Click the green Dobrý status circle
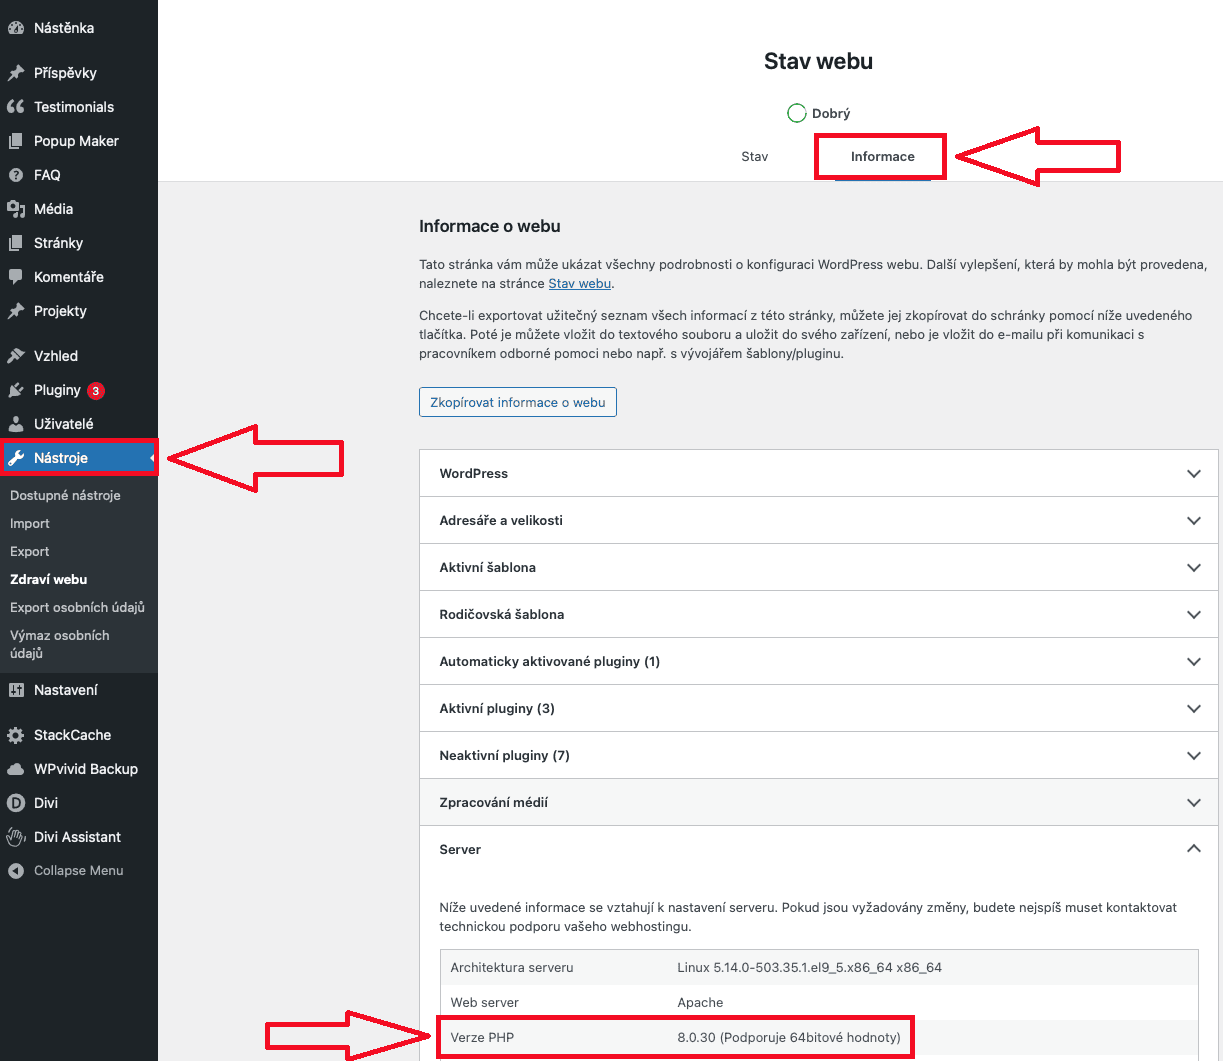The image size is (1223, 1061). (x=796, y=113)
